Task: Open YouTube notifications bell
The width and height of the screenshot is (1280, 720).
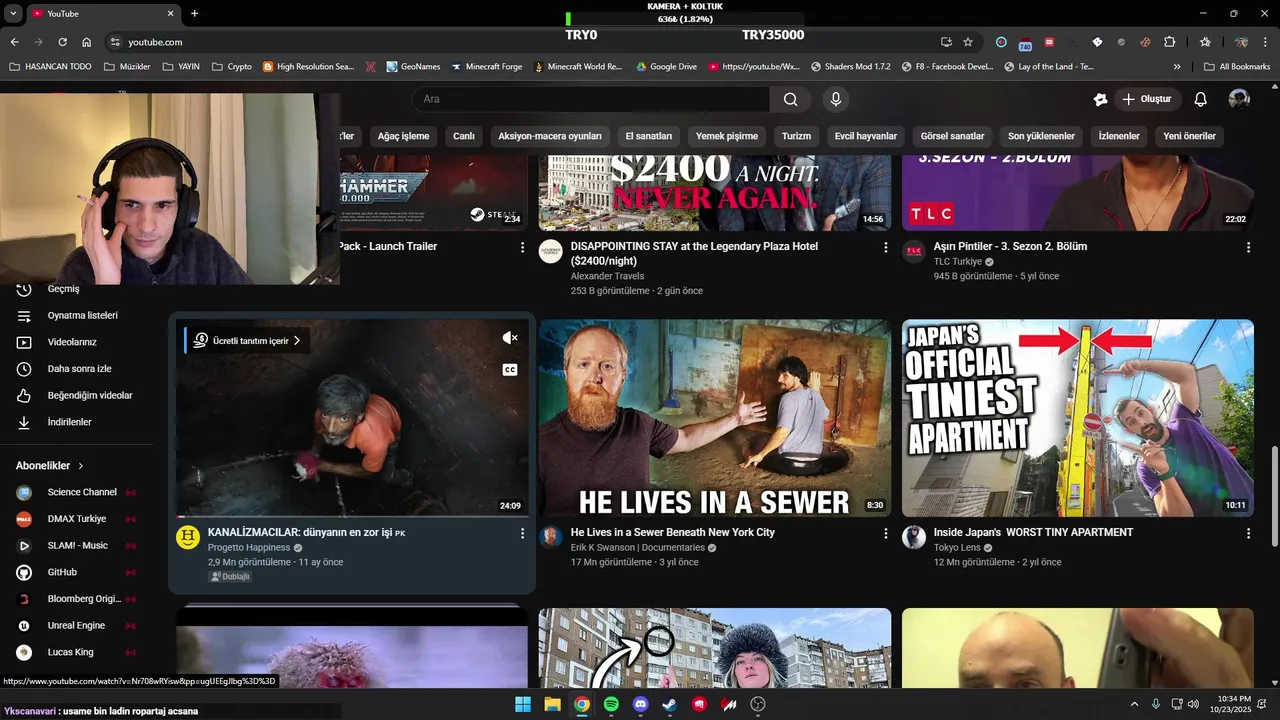Action: pos(1201,99)
